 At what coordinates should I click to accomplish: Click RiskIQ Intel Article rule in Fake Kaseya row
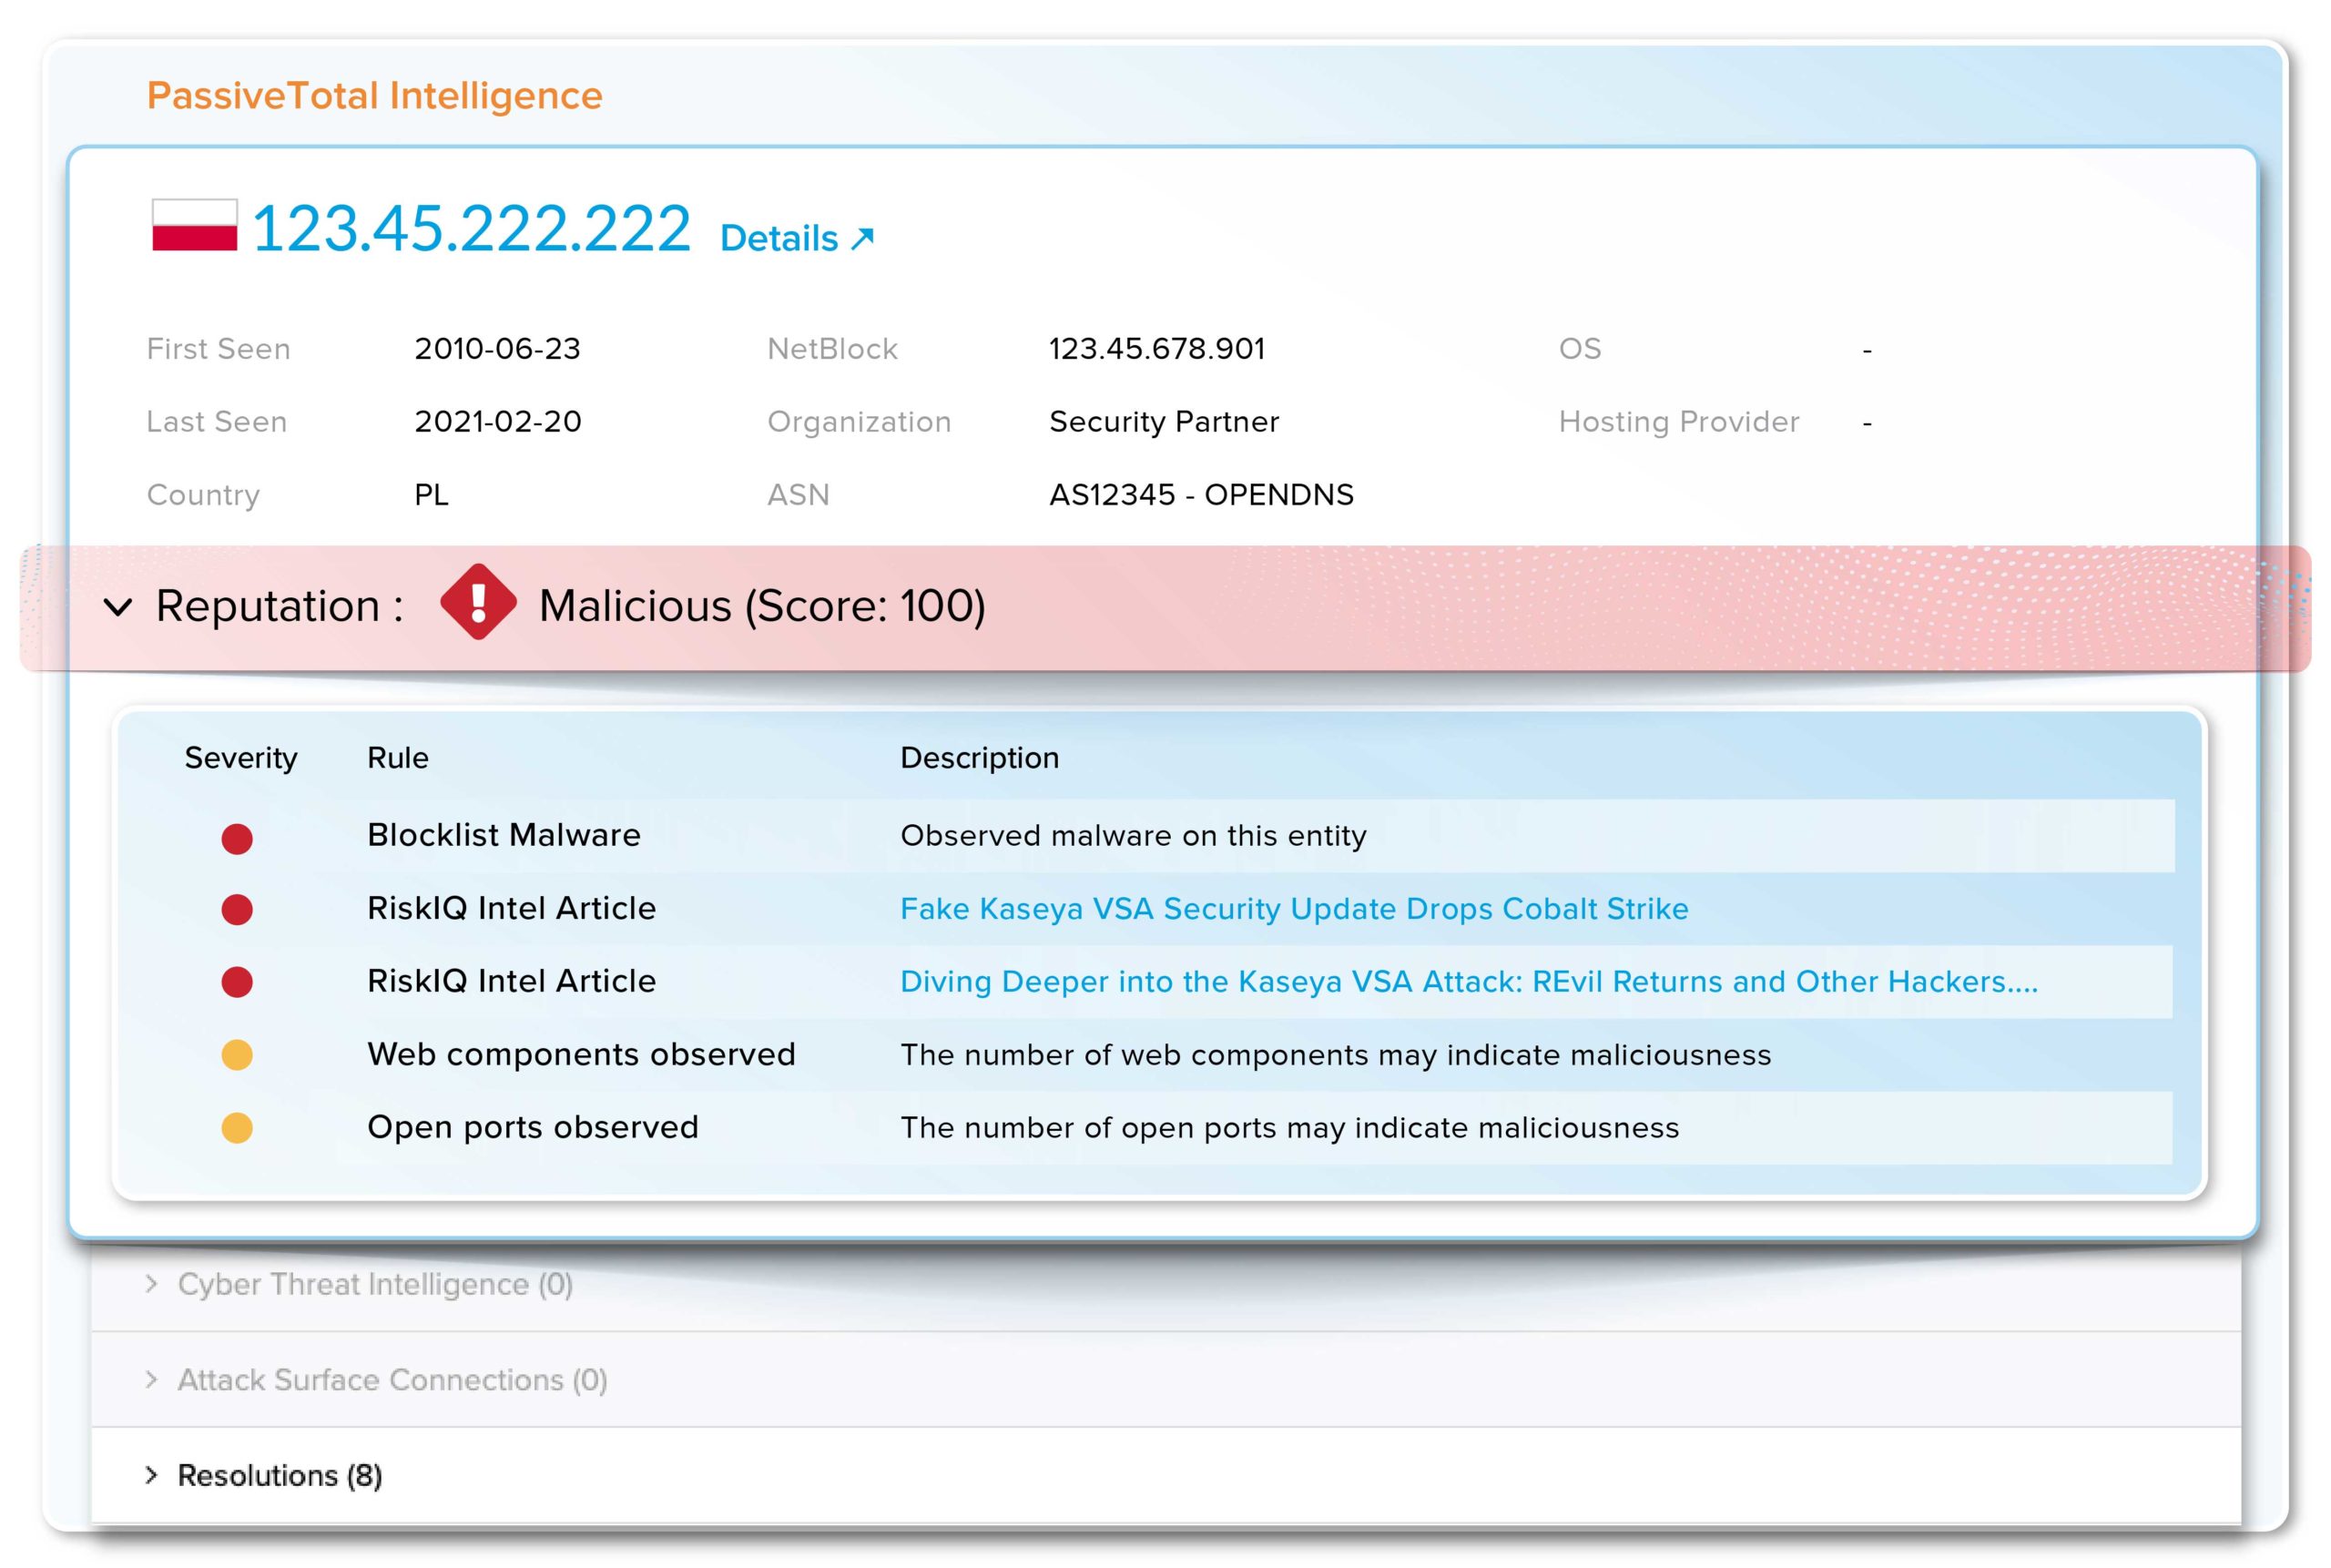click(512, 908)
